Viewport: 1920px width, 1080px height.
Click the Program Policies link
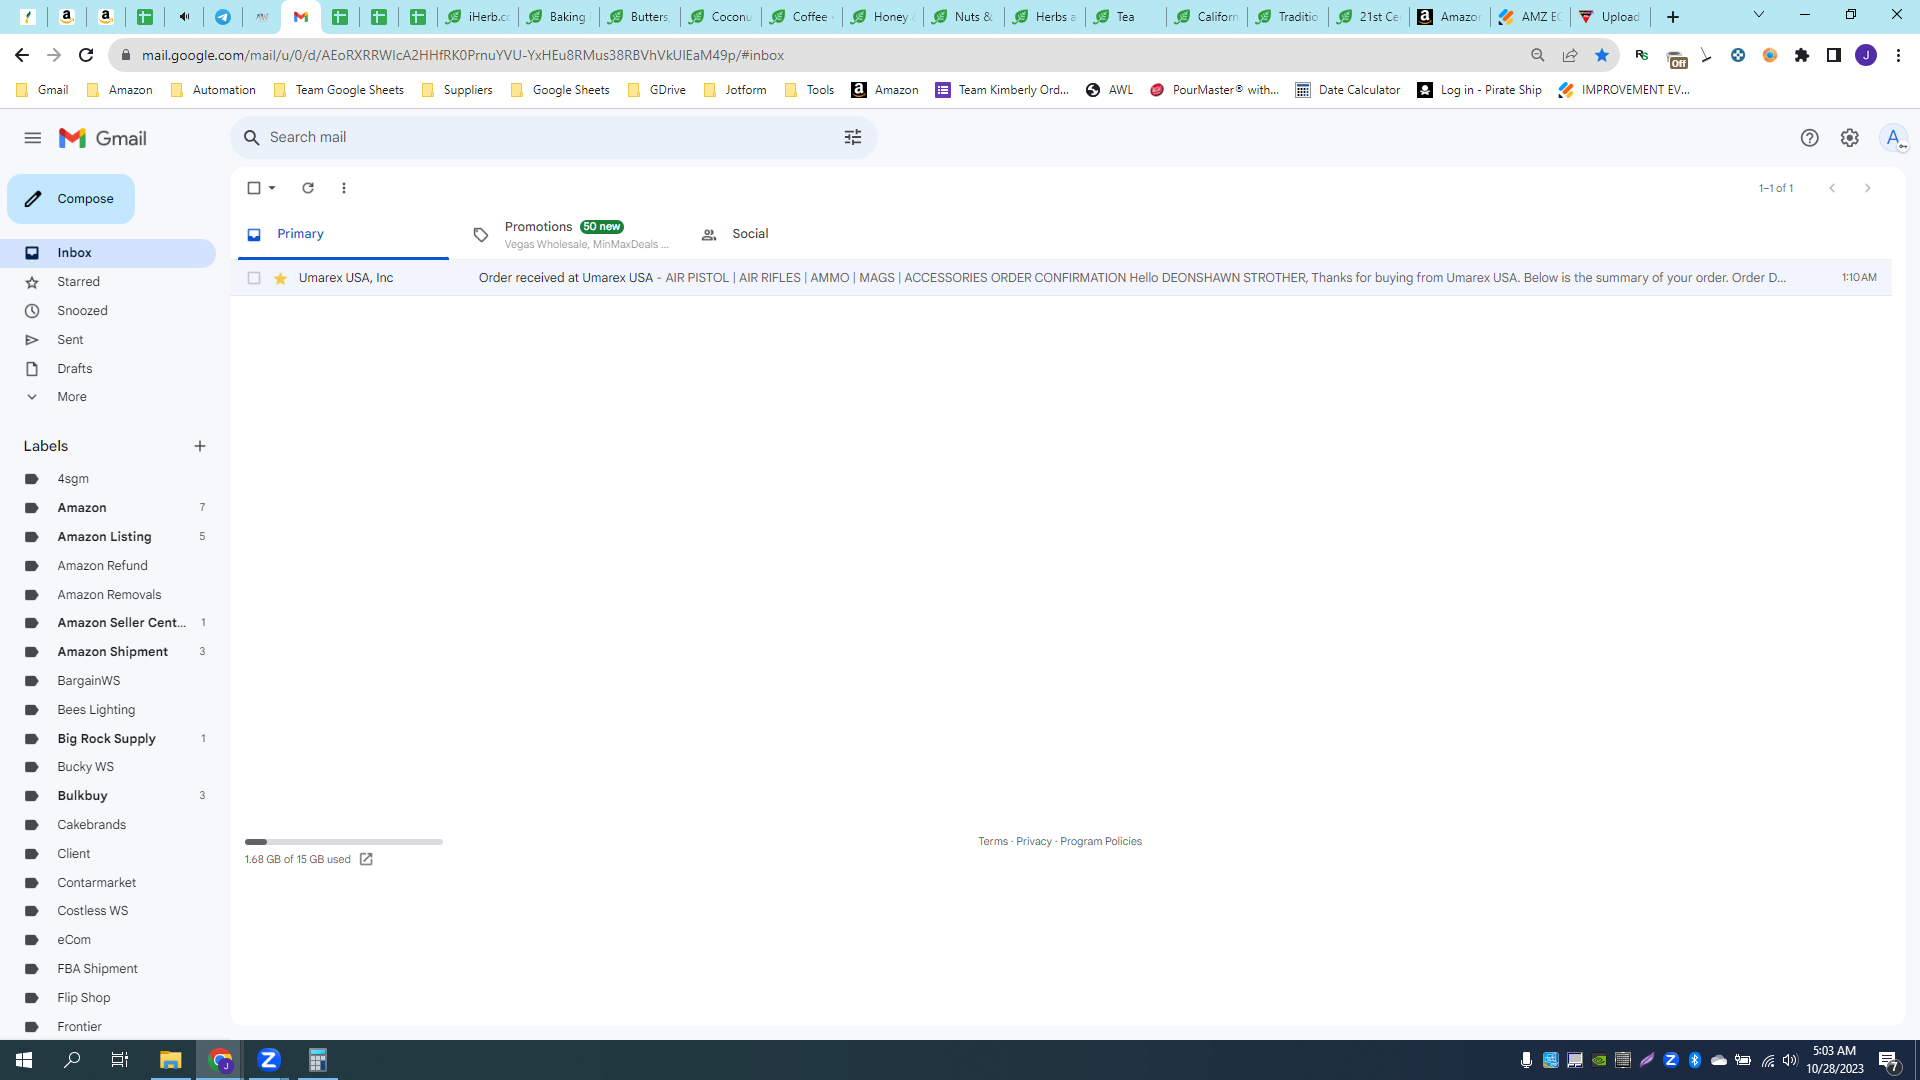click(x=1101, y=842)
